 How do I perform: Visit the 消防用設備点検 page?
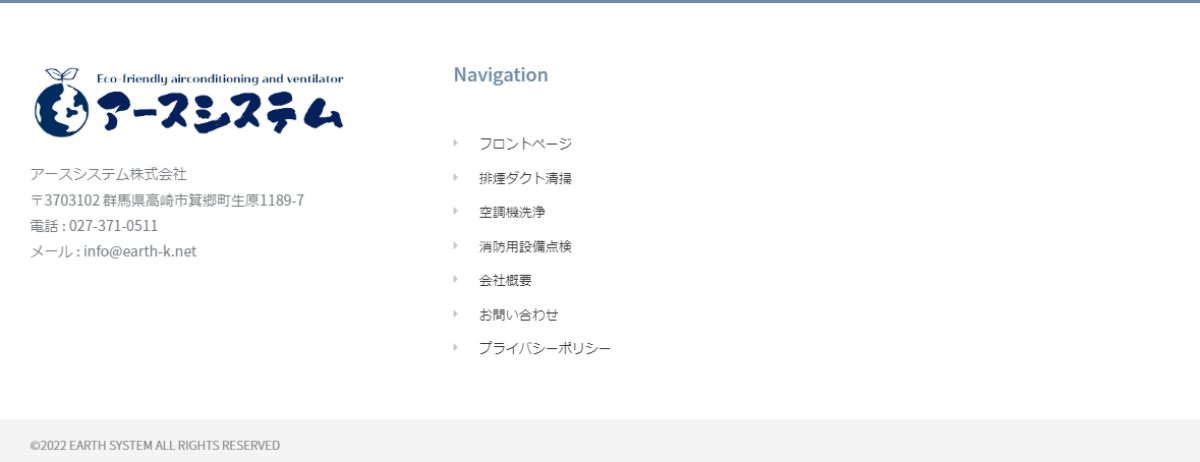click(525, 246)
